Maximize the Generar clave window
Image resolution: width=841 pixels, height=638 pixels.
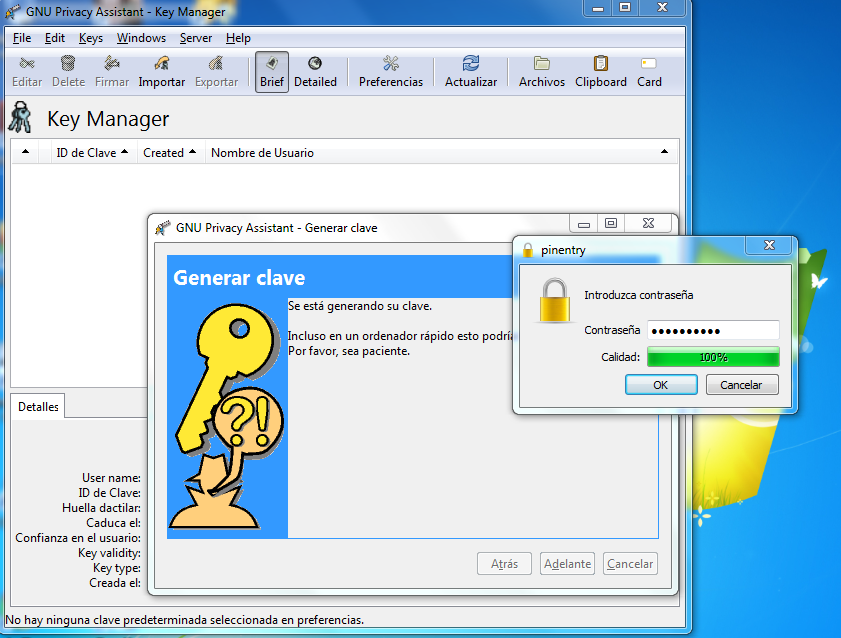[x=611, y=224]
